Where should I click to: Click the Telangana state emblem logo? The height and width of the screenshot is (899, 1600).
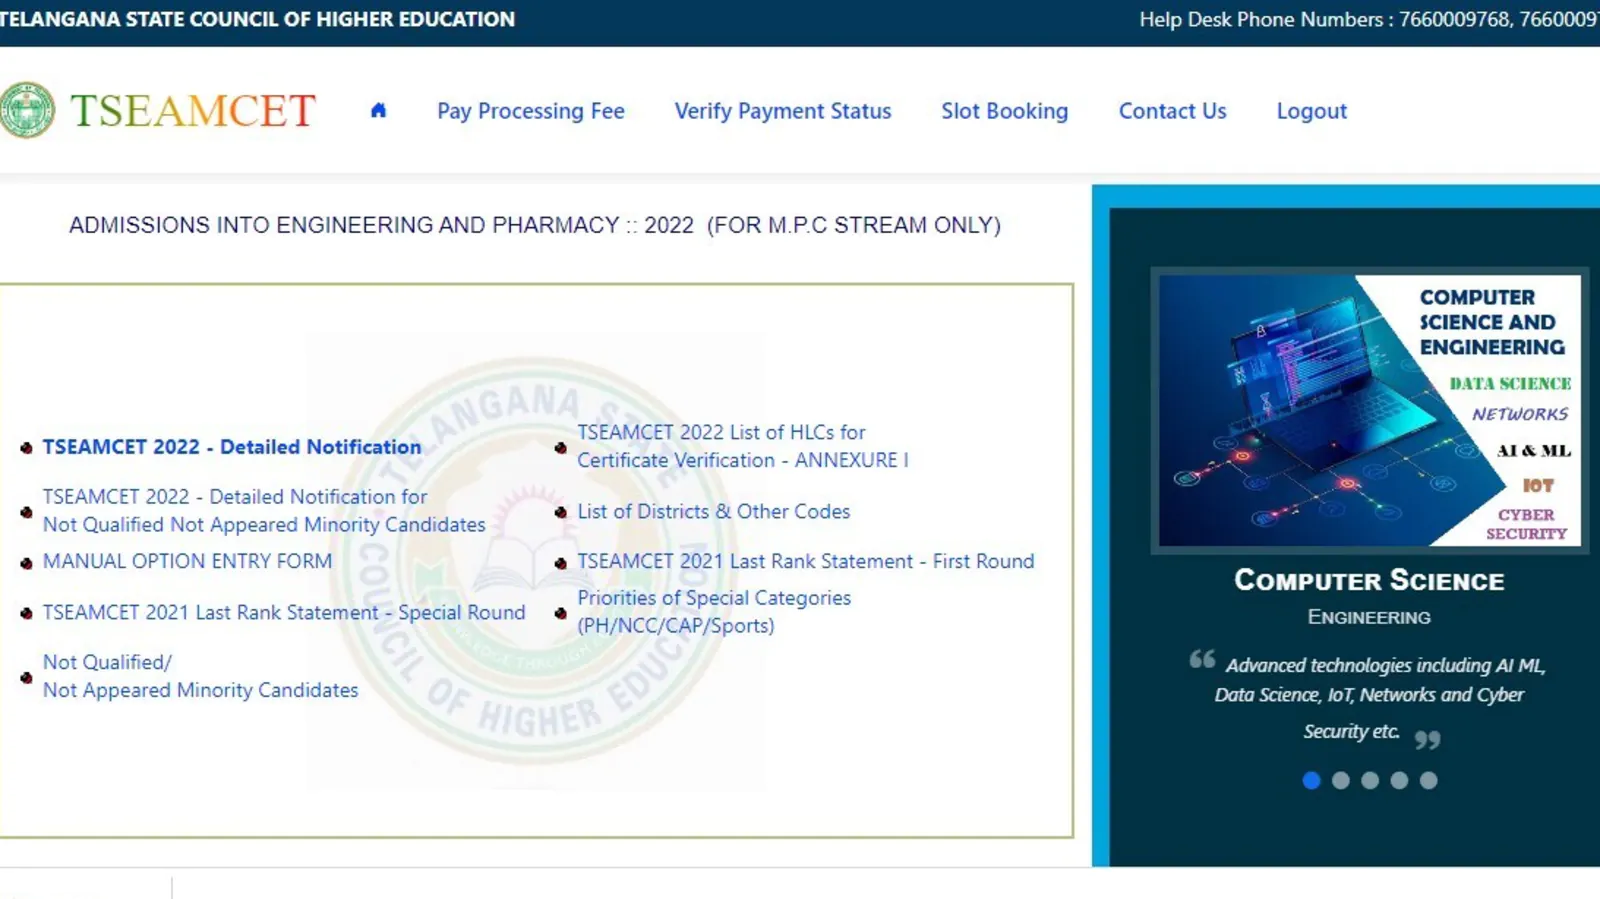coord(27,110)
